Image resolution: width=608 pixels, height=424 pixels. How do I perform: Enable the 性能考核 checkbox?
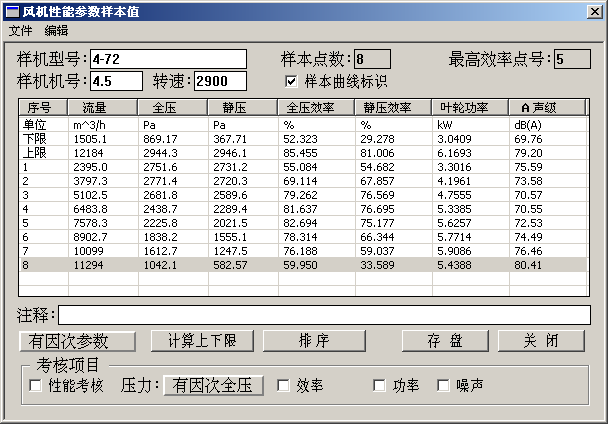(x=37, y=385)
